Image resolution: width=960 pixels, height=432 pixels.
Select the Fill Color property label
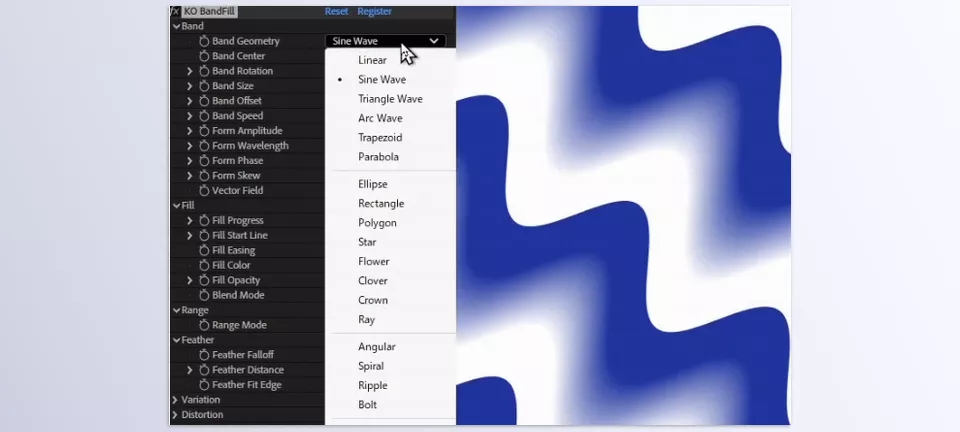[x=231, y=266]
